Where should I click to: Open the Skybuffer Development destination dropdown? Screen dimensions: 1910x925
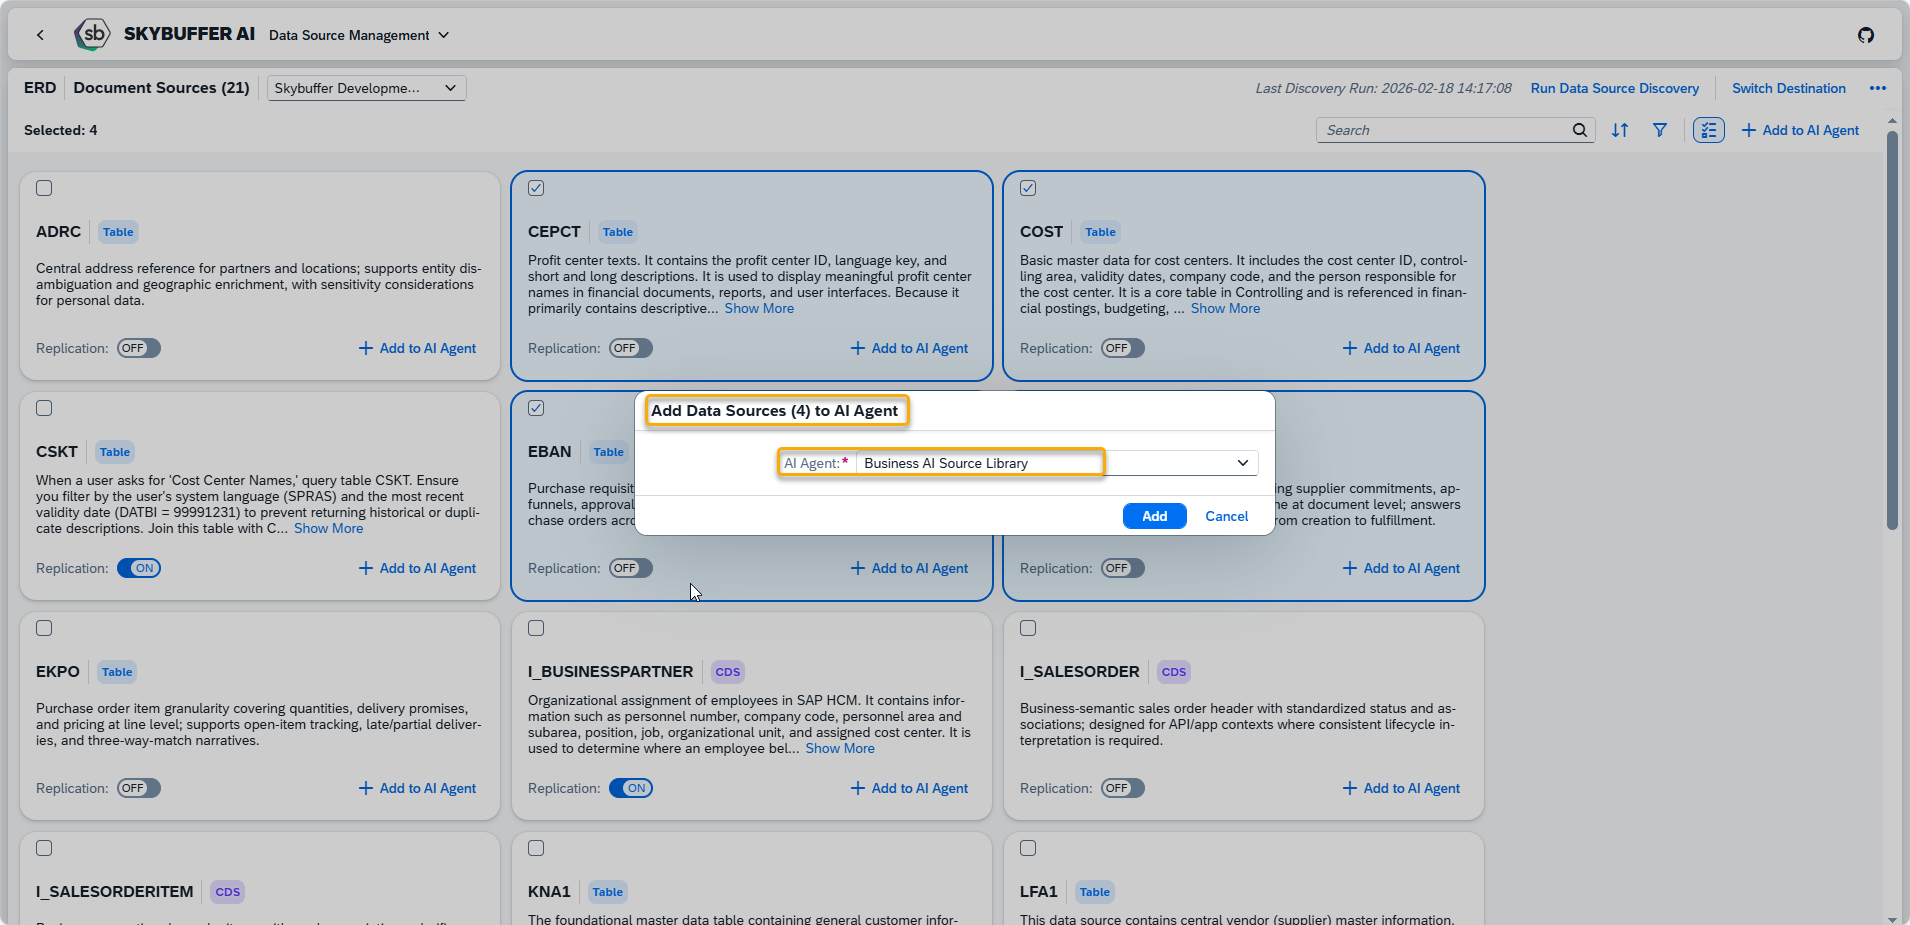366,88
